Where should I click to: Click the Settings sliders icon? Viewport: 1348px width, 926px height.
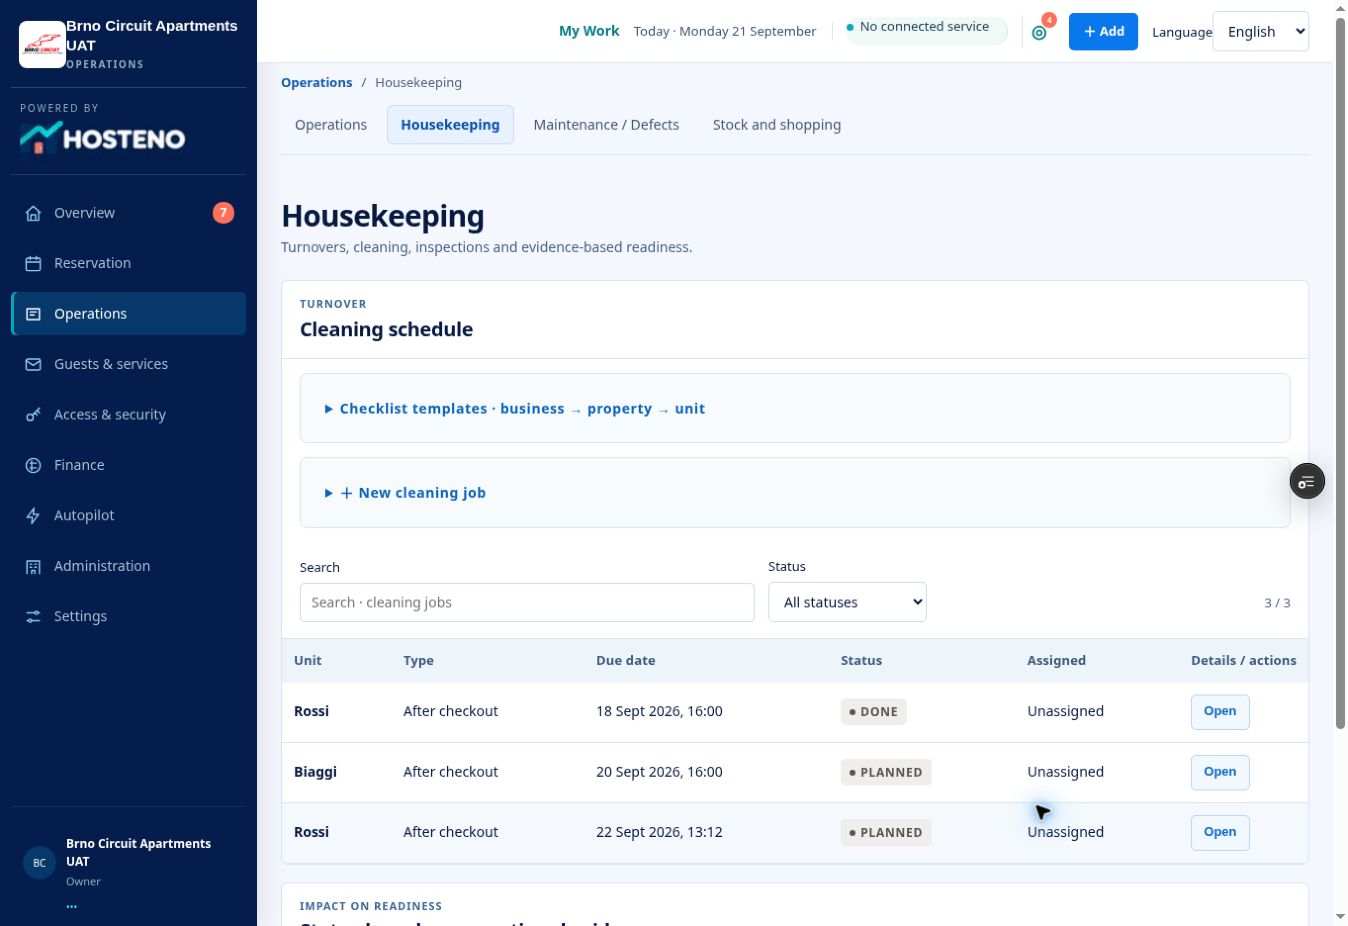(x=33, y=616)
